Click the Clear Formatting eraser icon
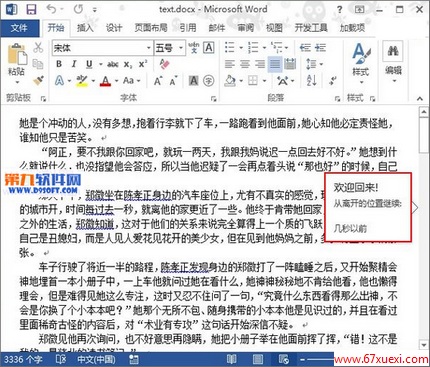Image resolution: width=430 pixels, height=367 pixels. pos(164,64)
